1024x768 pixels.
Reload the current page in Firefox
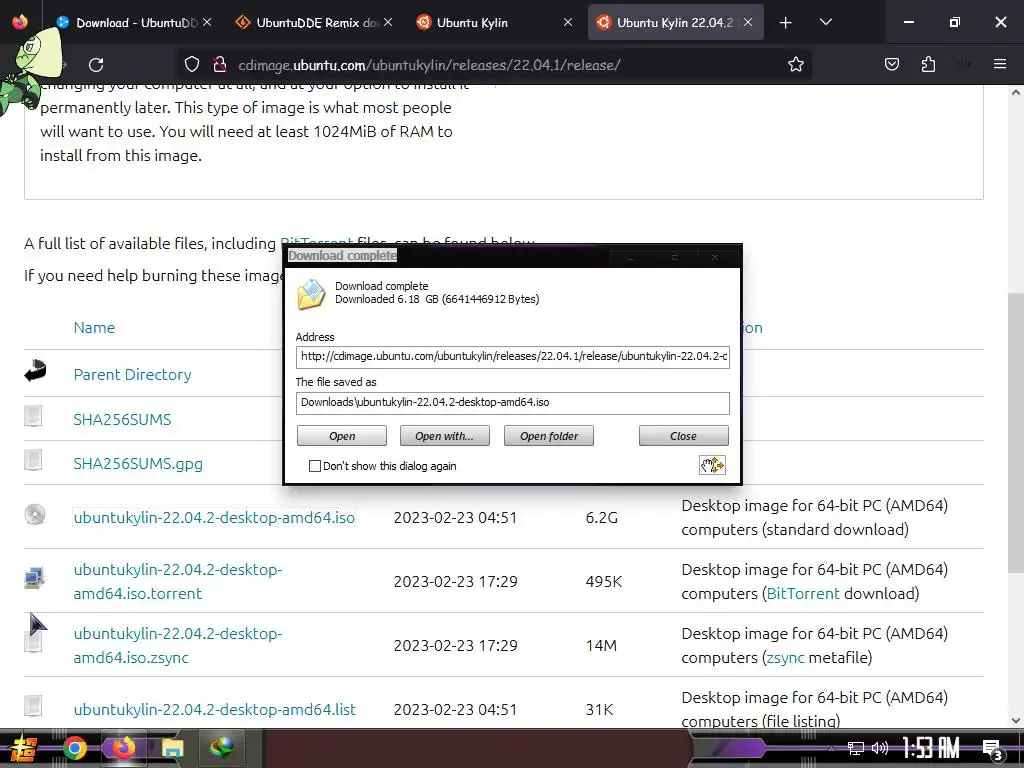[x=96, y=65]
